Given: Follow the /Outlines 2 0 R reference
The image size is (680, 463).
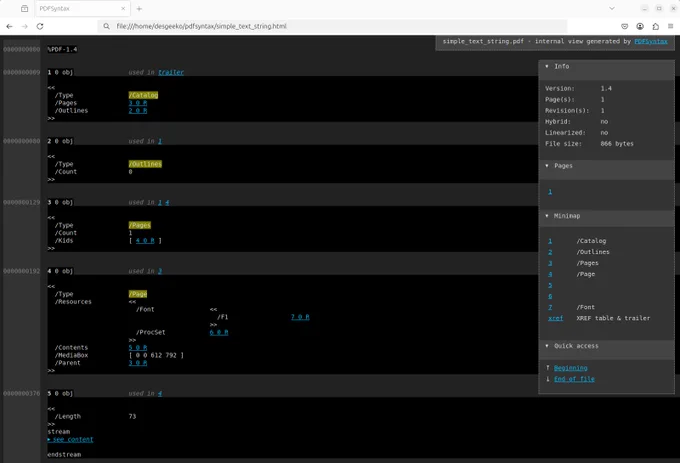Looking at the screenshot, I should pos(138,111).
